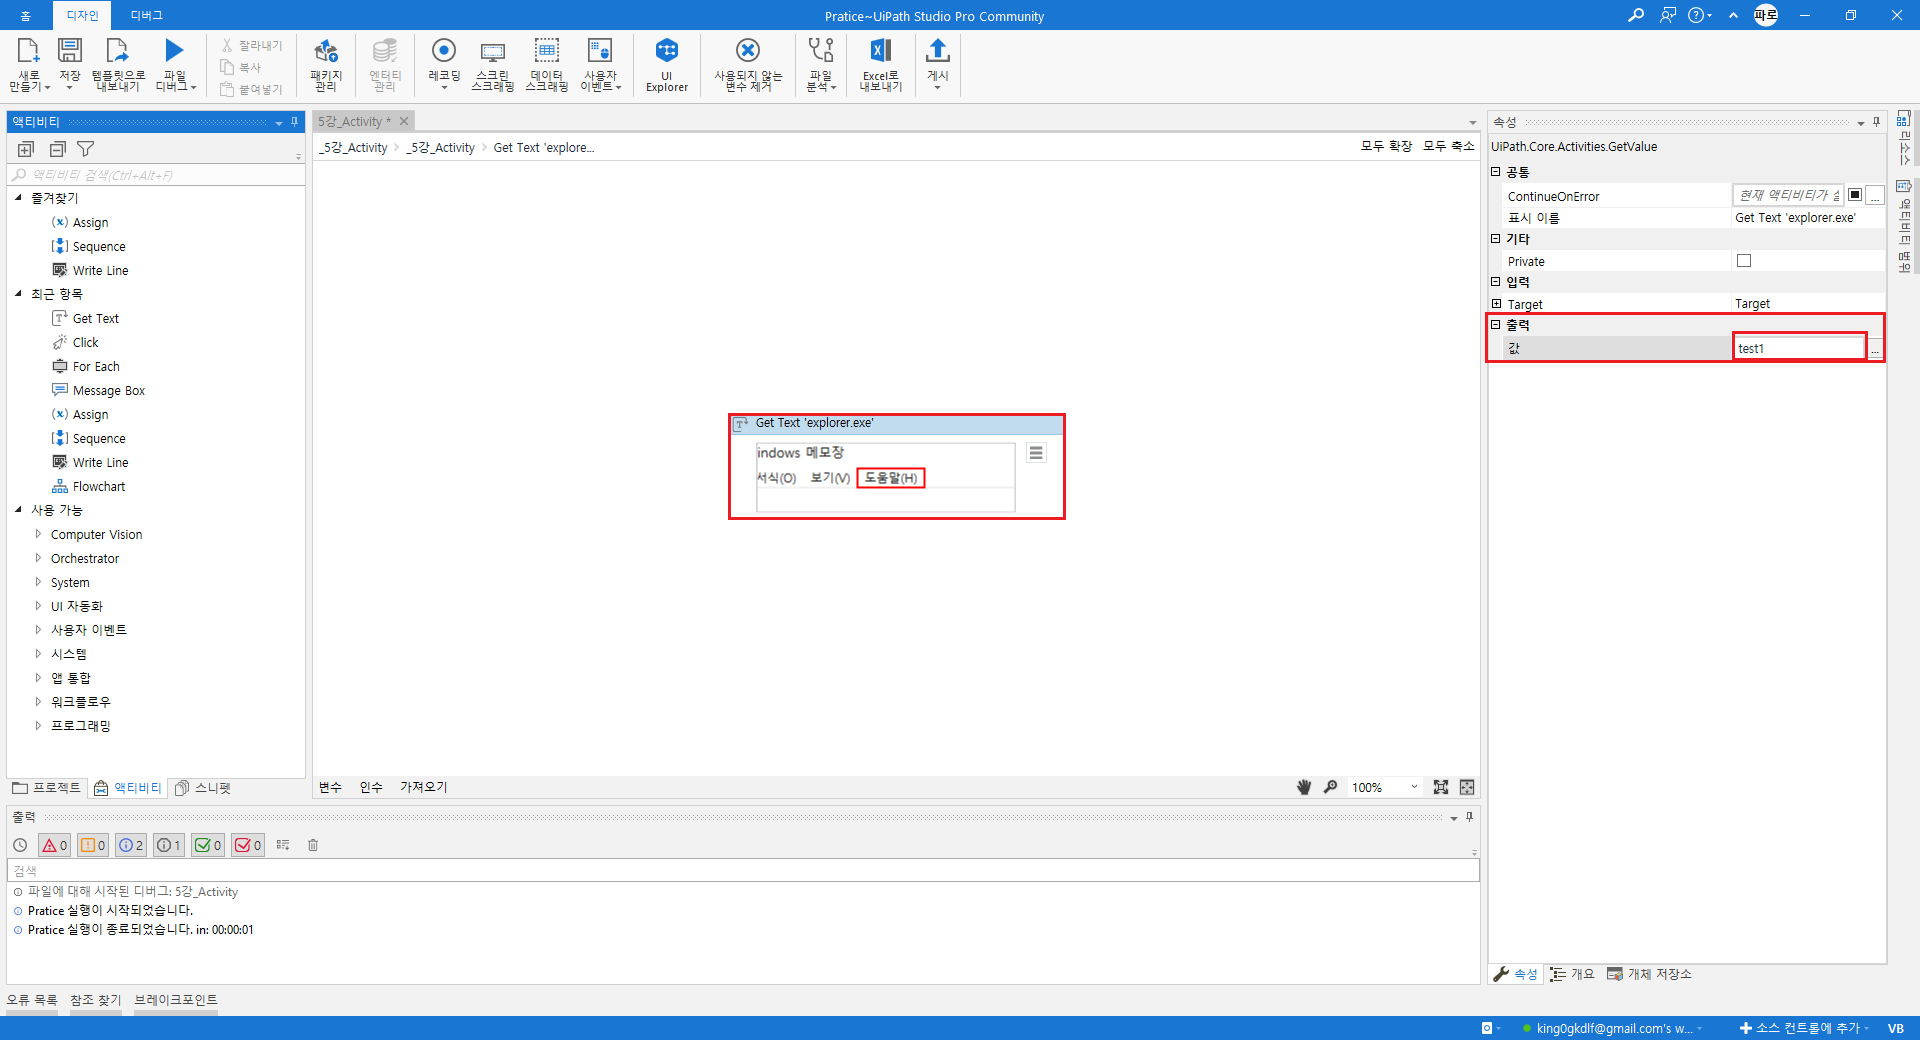The height and width of the screenshot is (1040, 1920).
Task: Click Export to Excel icon
Action: click(881, 51)
